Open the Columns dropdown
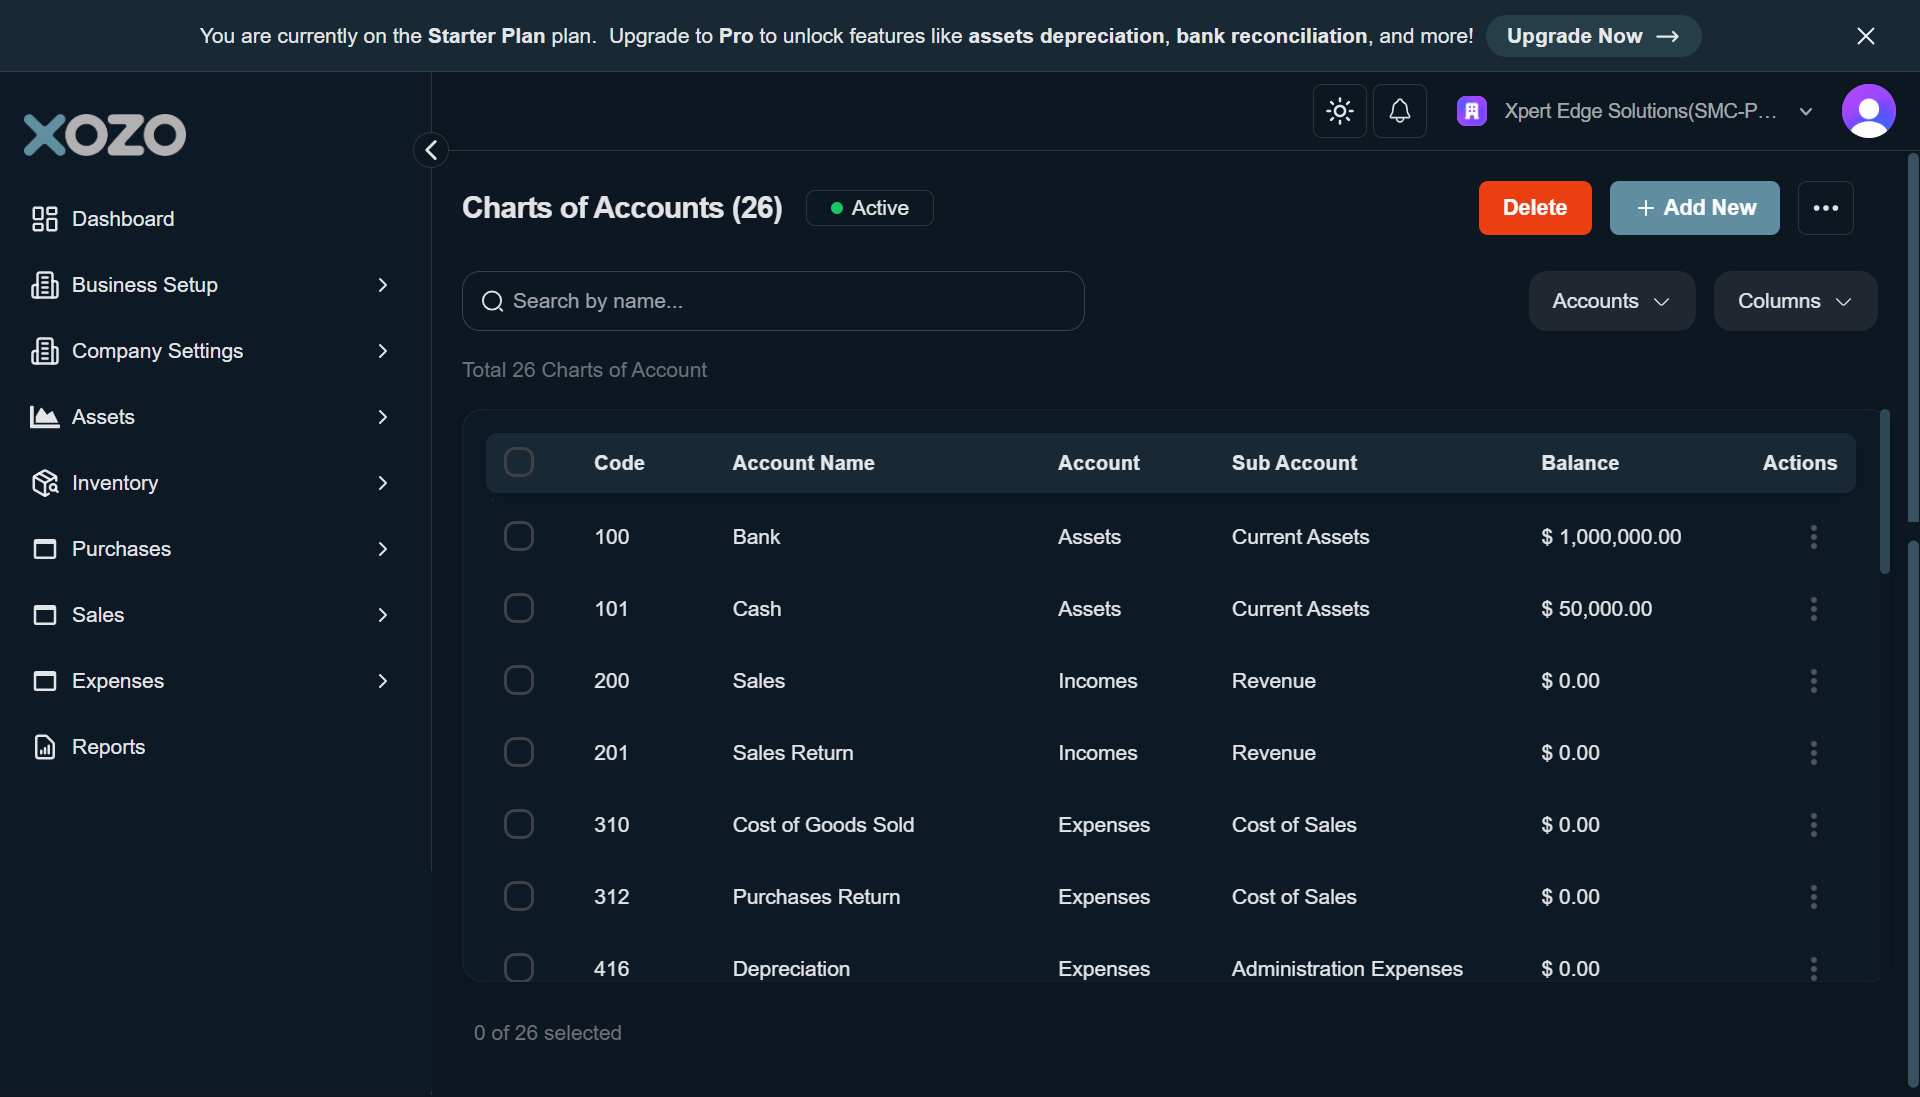This screenshot has height=1097, width=1920. (x=1794, y=301)
